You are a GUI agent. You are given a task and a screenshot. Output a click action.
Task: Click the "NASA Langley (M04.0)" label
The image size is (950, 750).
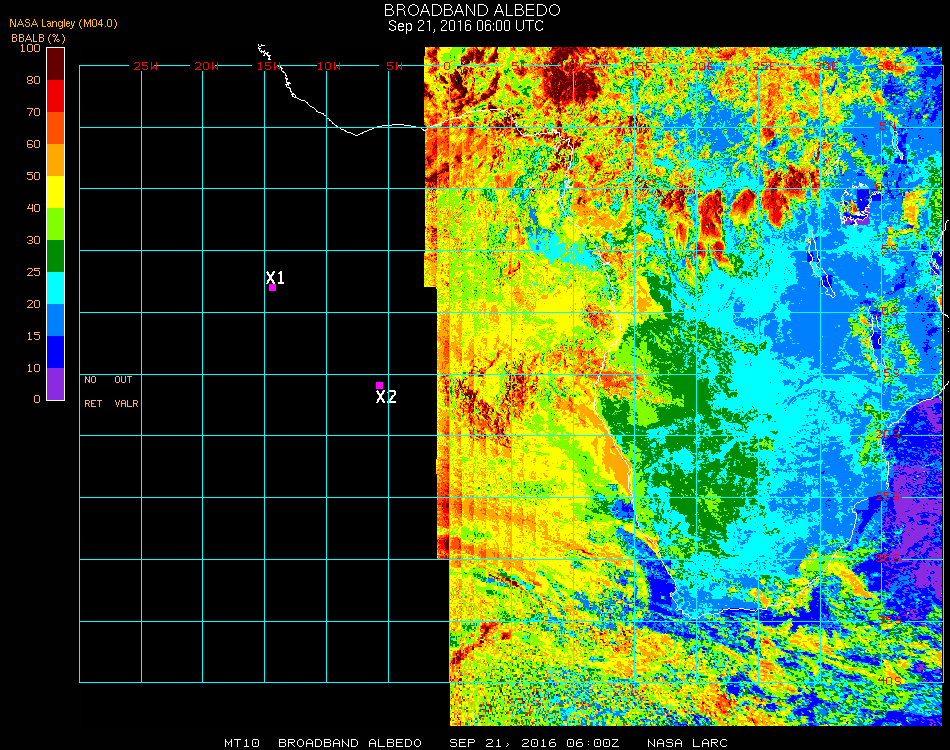point(63,23)
